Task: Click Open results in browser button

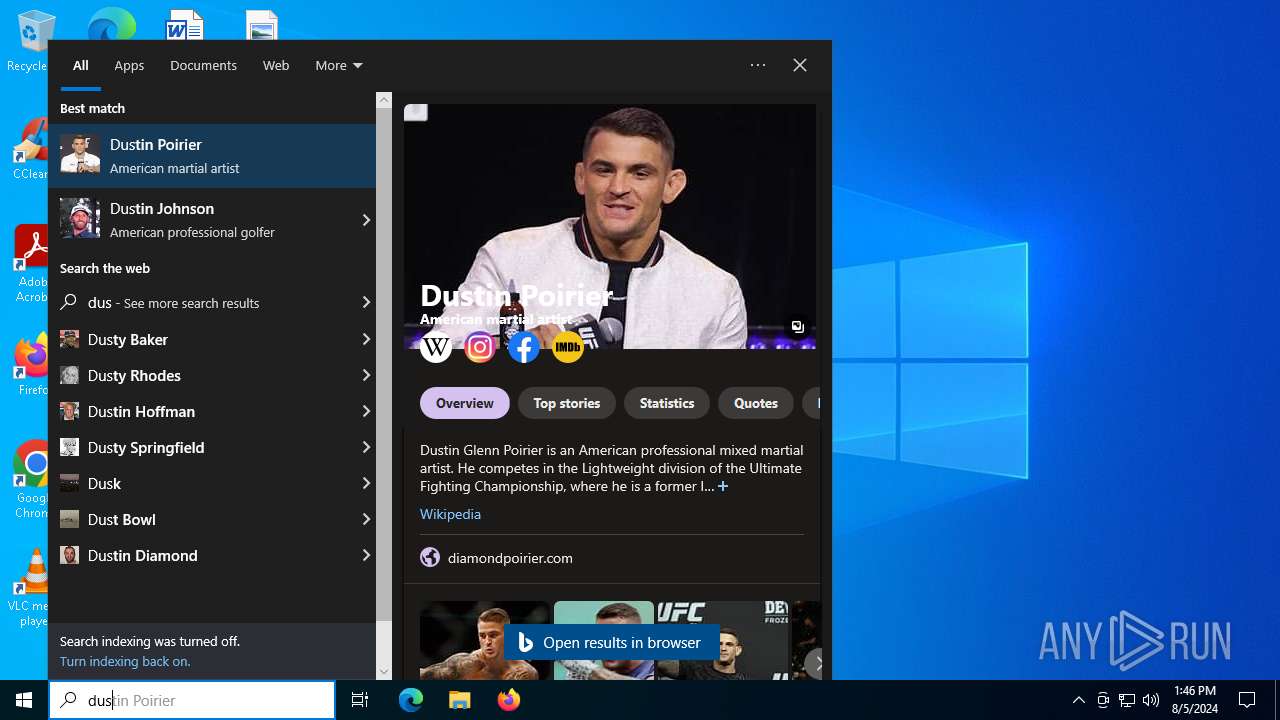Action: click(x=610, y=642)
